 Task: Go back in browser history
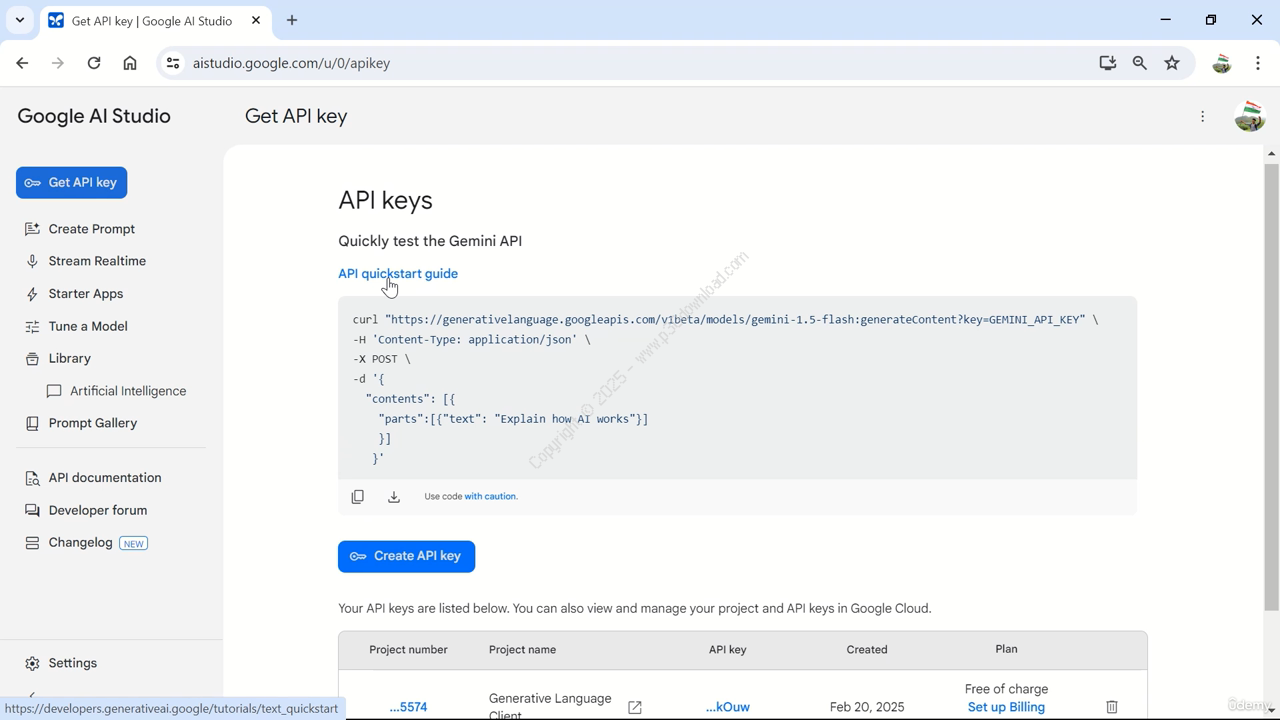click(22, 63)
